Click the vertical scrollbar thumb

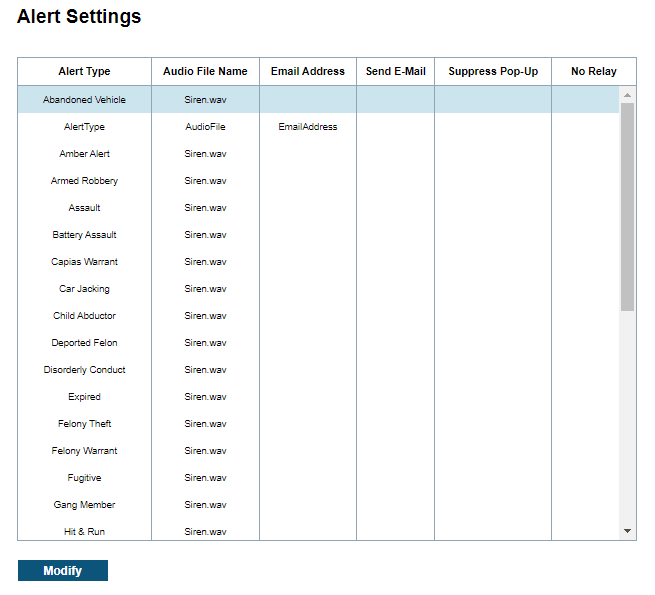(627, 206)
